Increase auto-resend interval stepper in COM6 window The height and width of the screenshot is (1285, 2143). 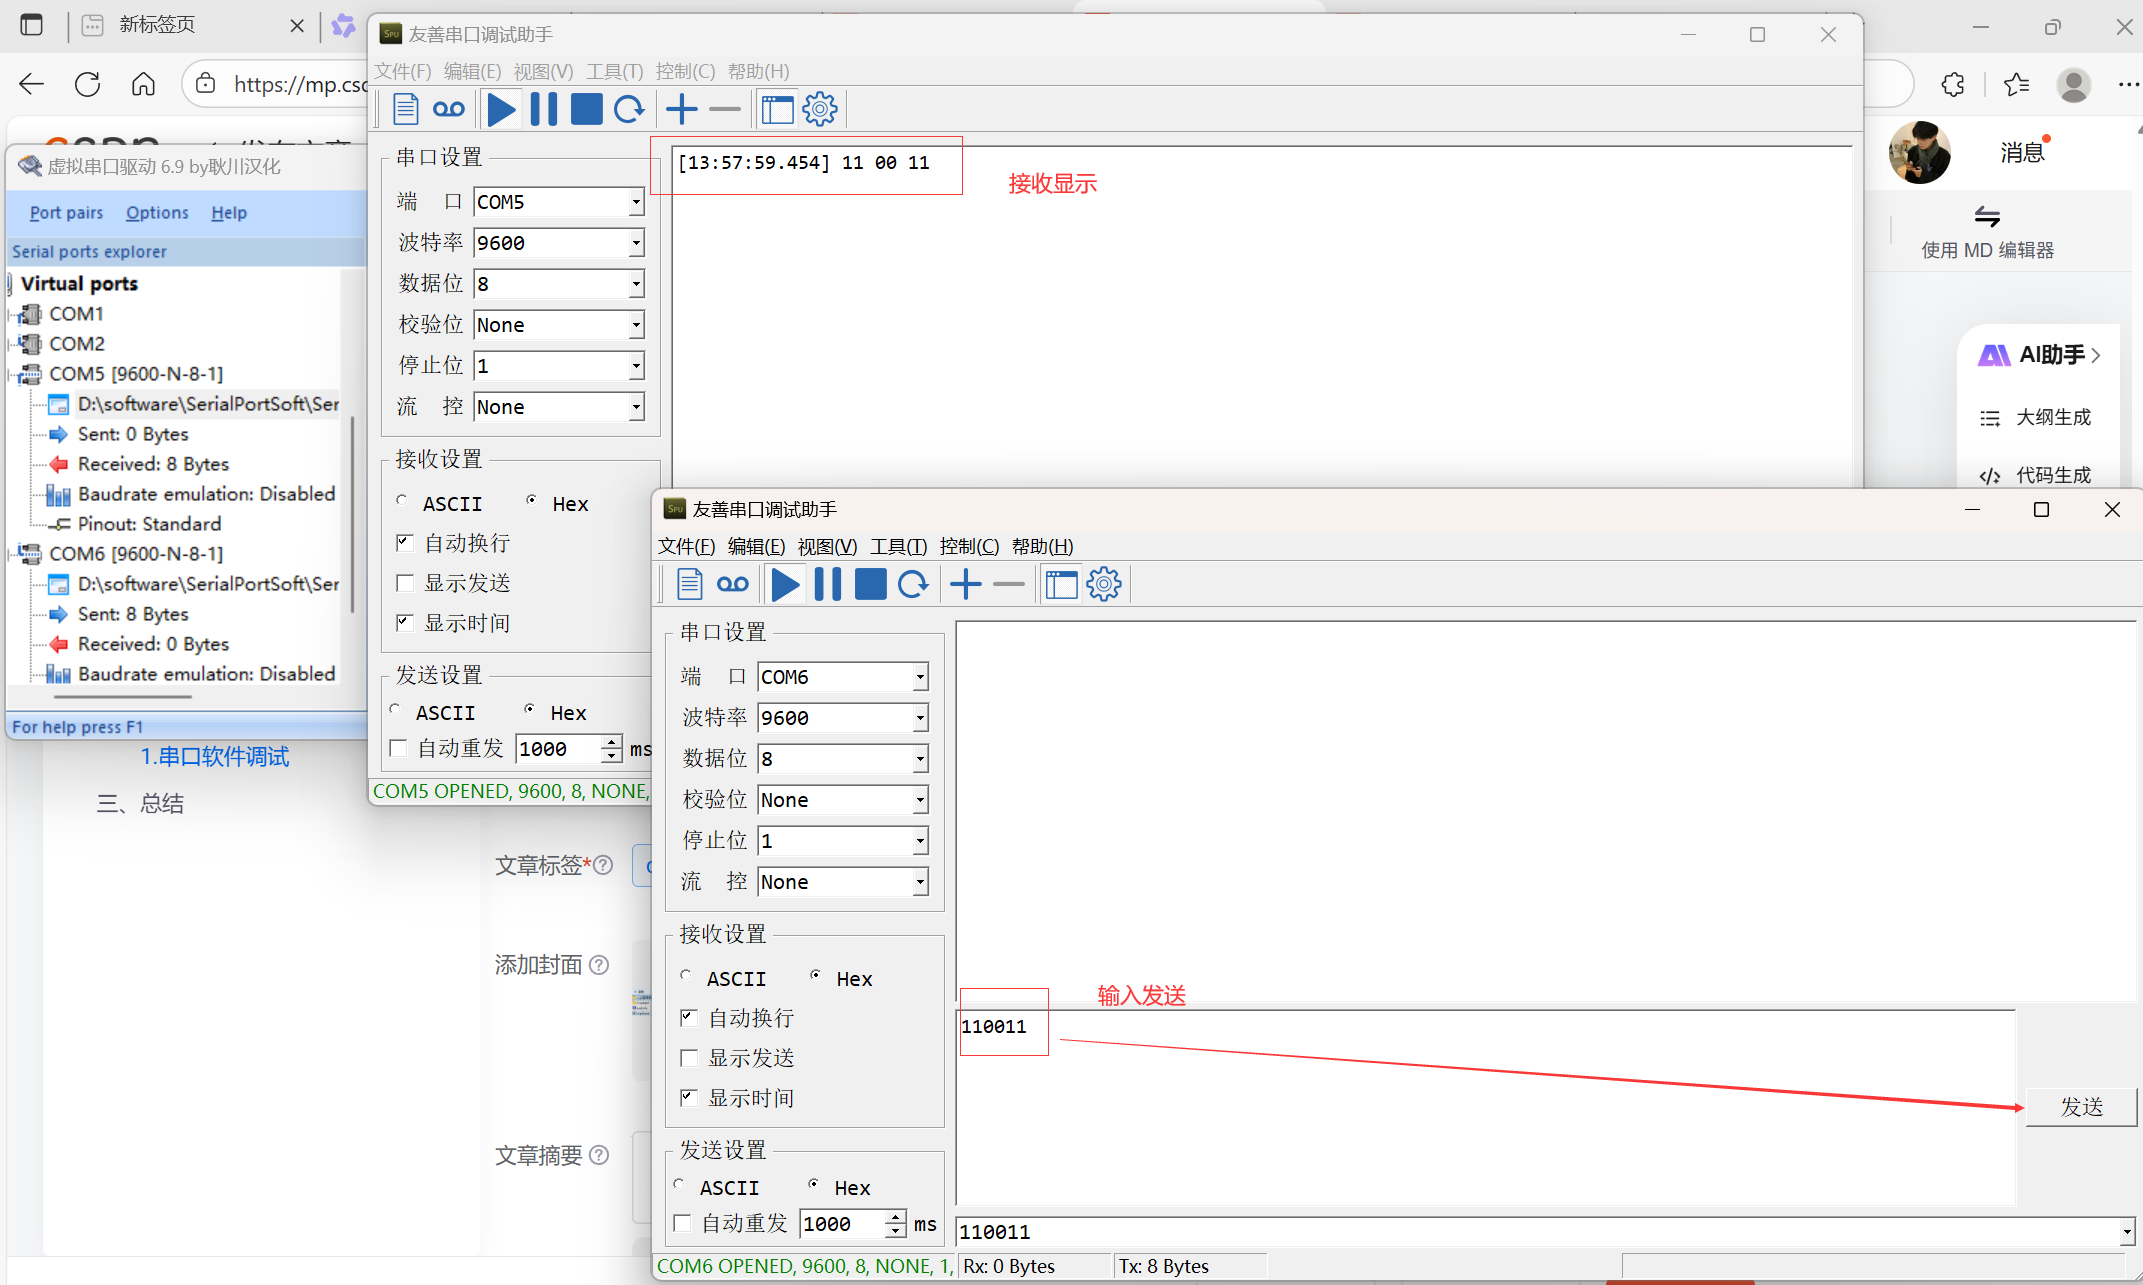895,1217
